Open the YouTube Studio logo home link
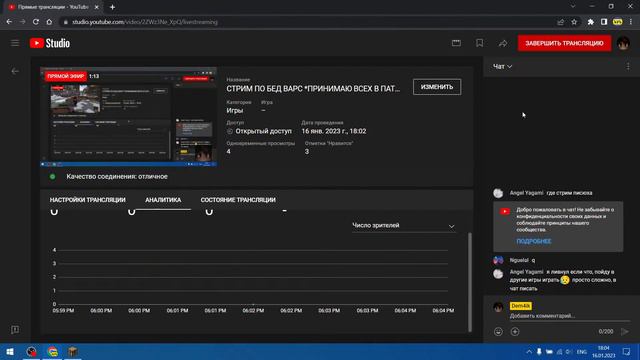The image size is (640, 360). 50,43
